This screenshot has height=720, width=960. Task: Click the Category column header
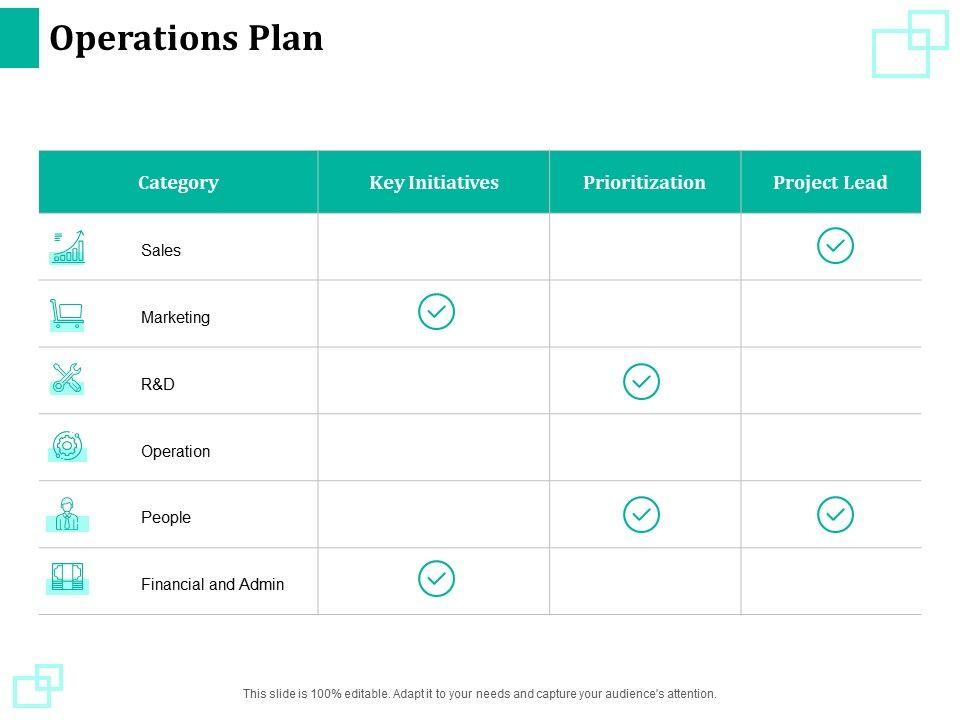178,182
